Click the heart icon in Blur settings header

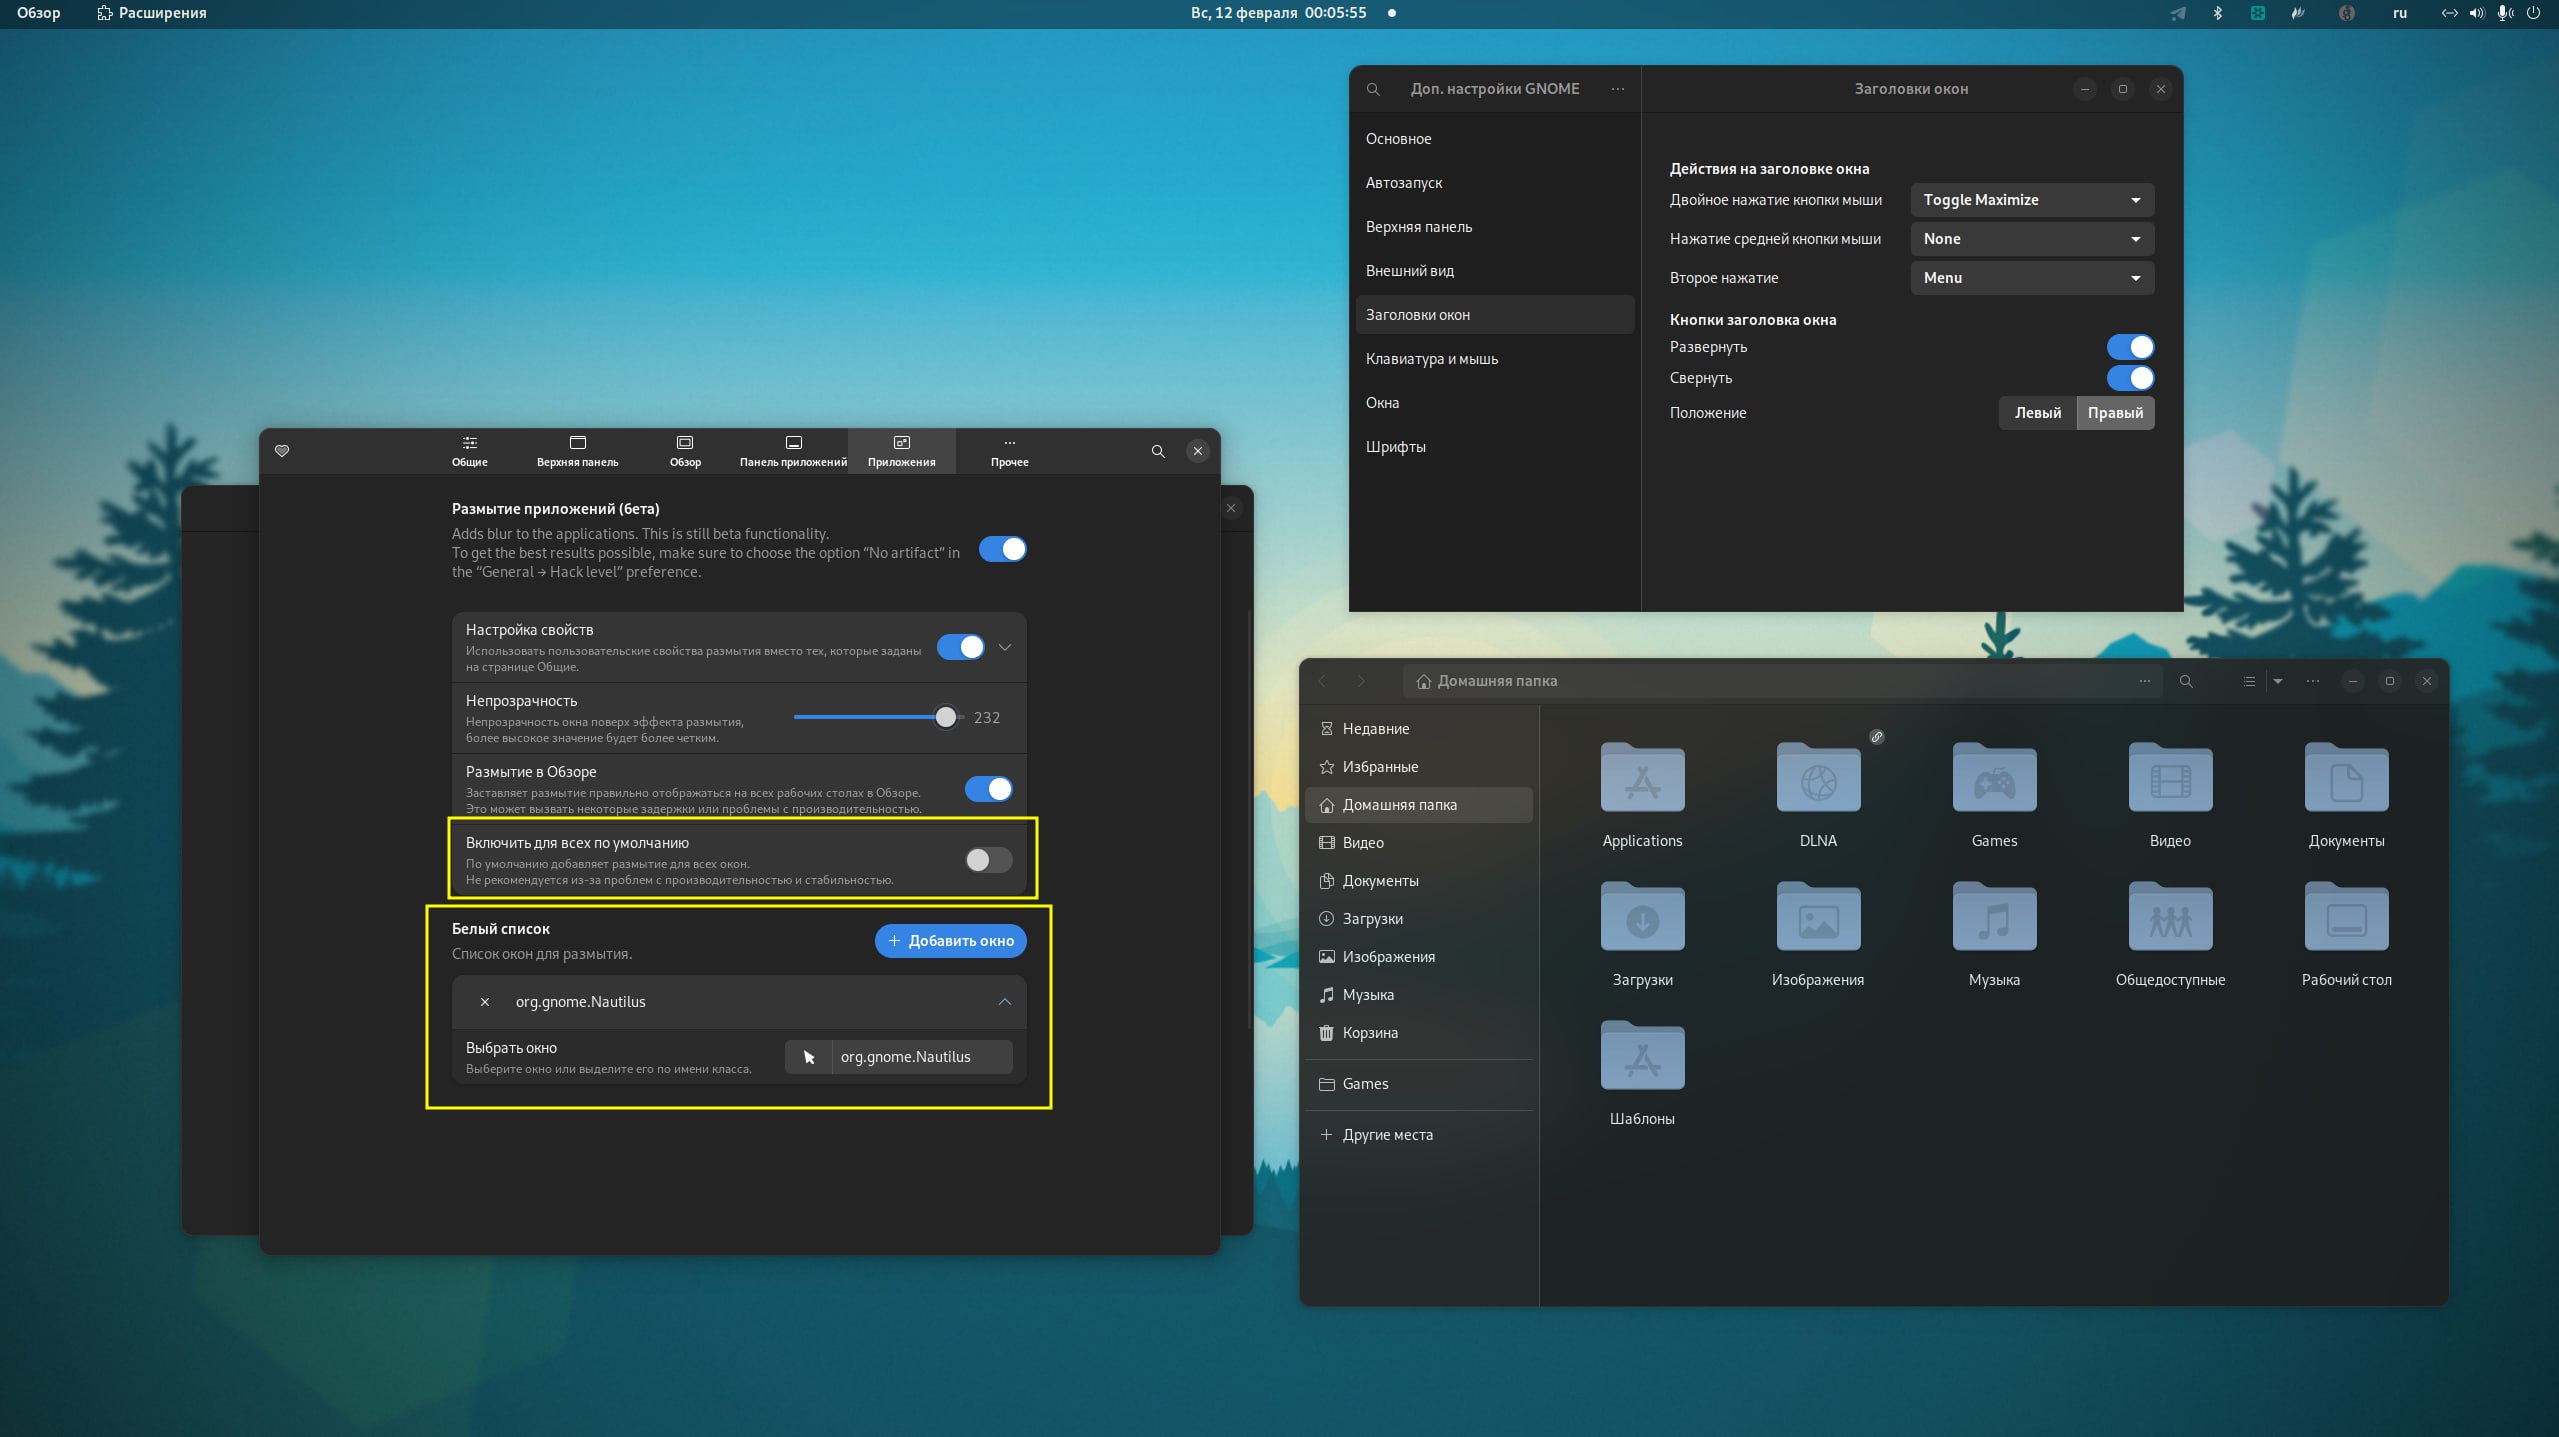click(x=282, y=451)
